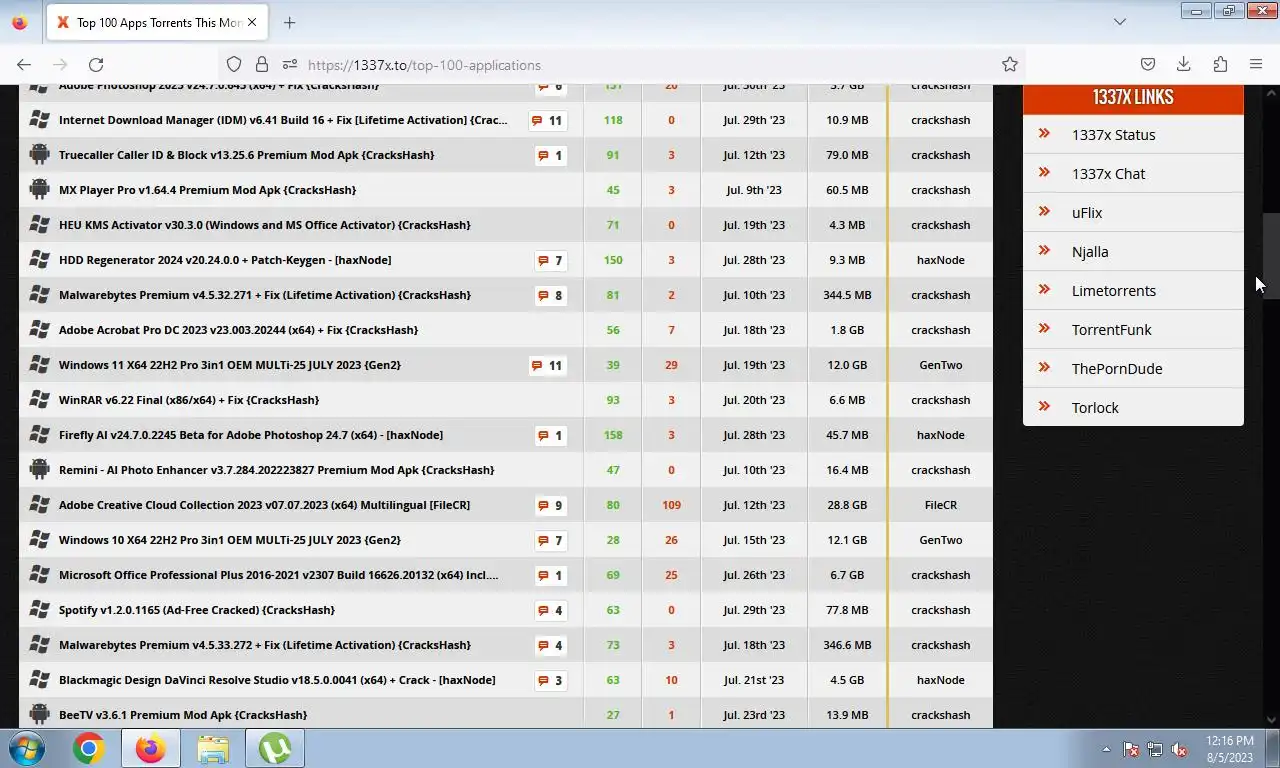This screenshot has width=1280, height=768.
Task: Open Adobe Acrobat Pro DC 2023 torrent
Action: click(x=238, y=330)
